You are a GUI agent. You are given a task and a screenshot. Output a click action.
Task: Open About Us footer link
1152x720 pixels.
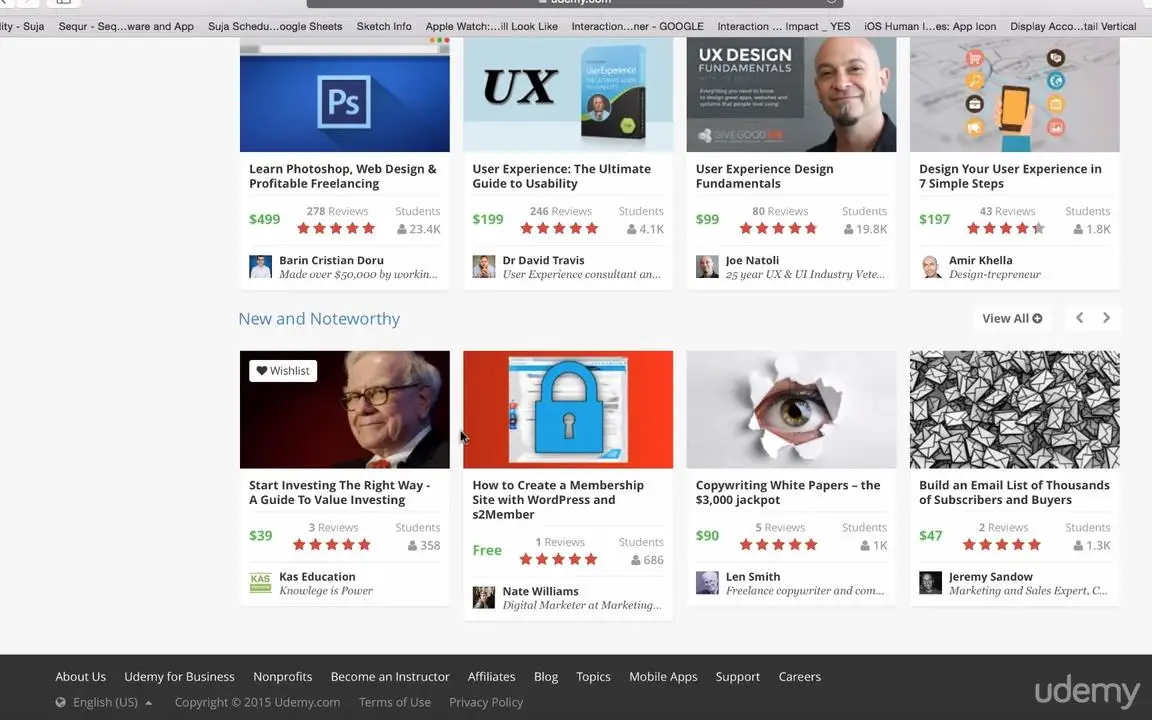80,677
